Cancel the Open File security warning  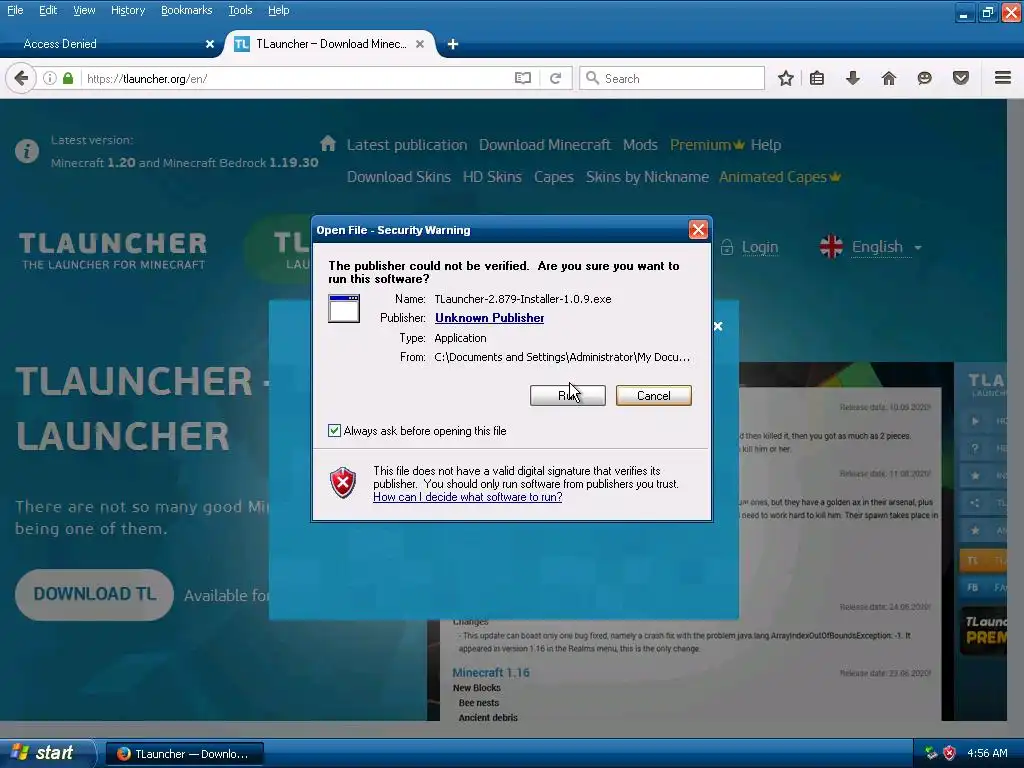(x=653, y=395)
